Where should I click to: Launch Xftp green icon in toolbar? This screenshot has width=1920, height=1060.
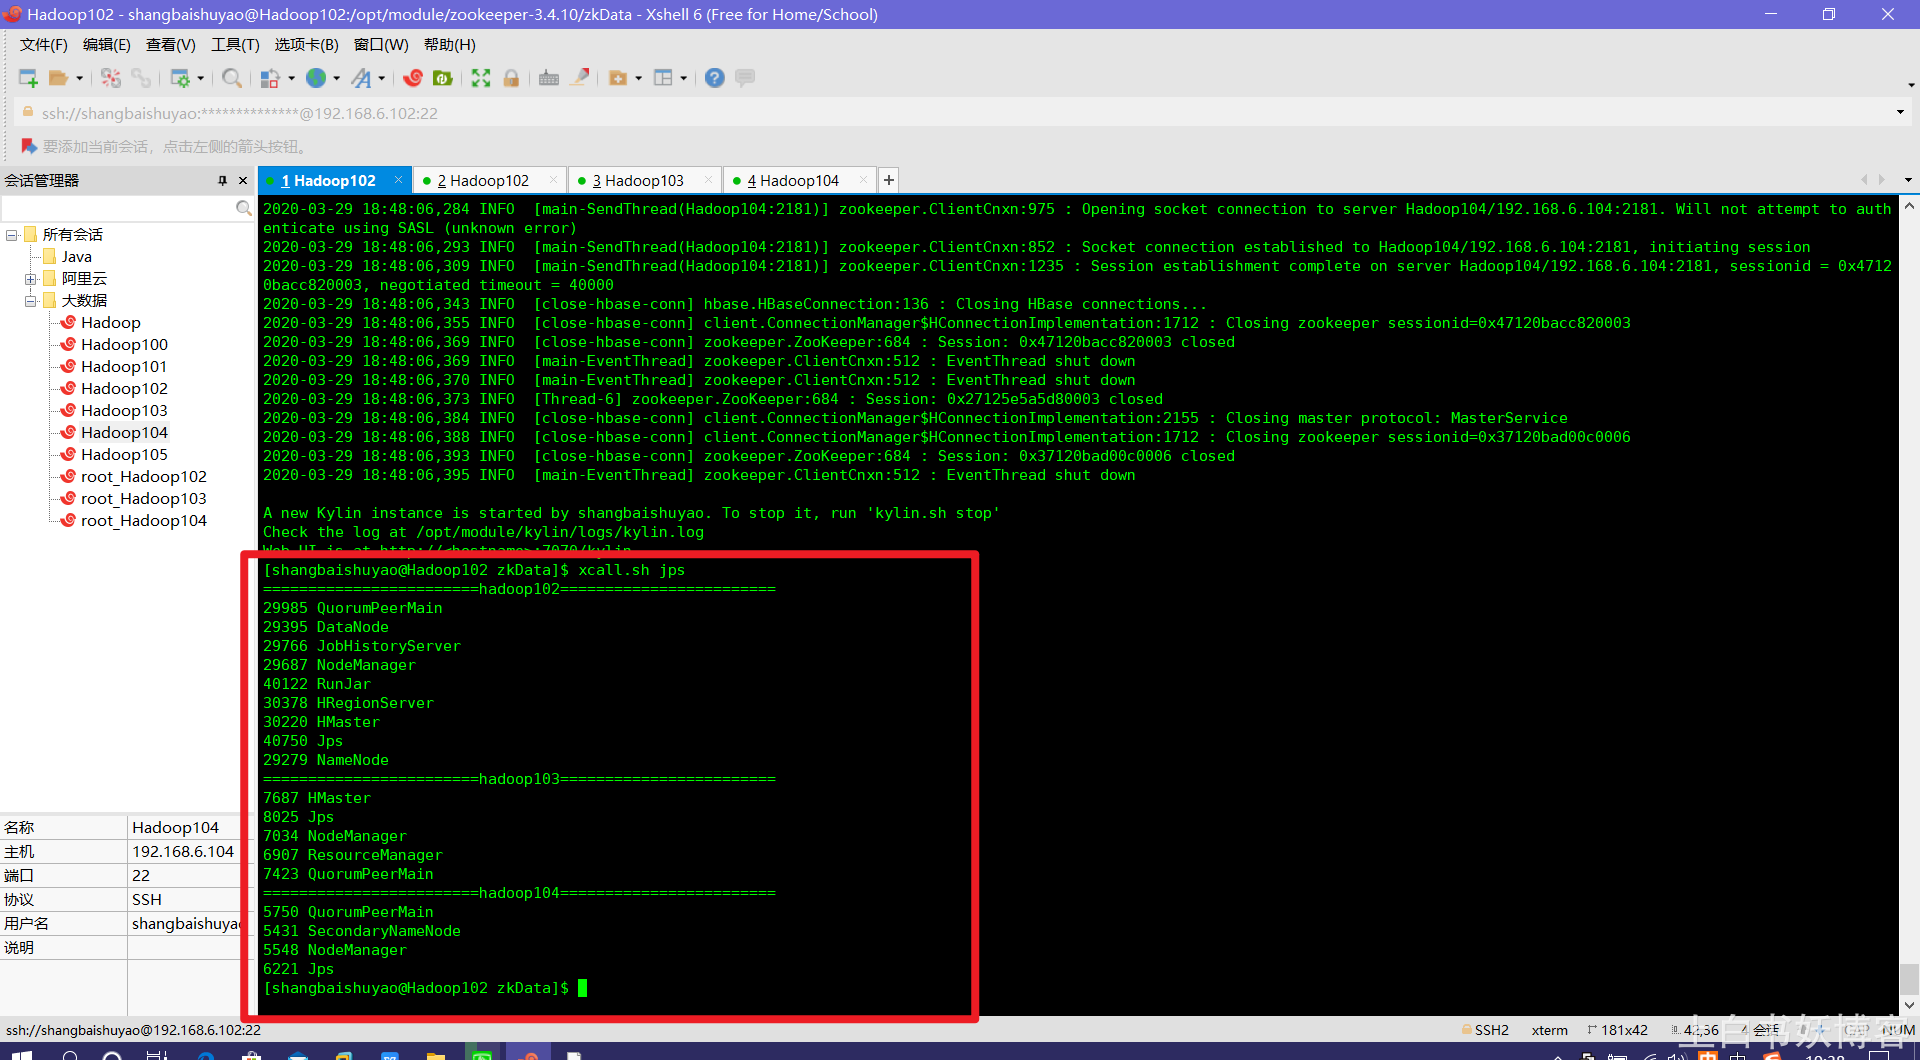click(x=443, y=78)
